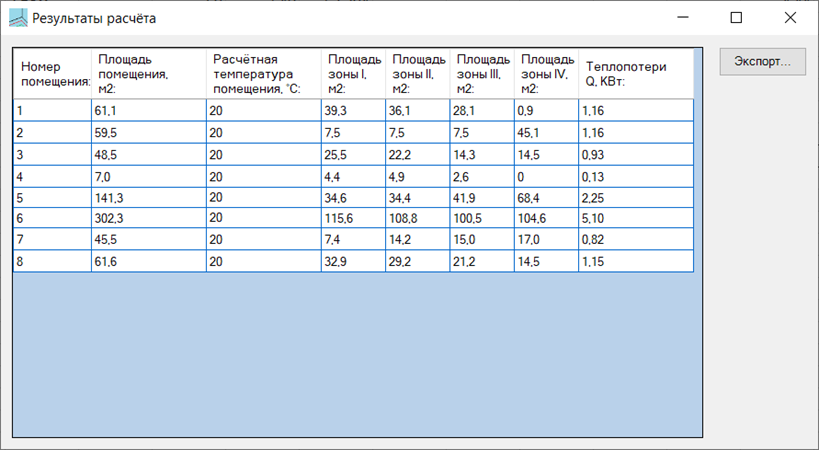The height and width of the screenshot is (450, 819).
Task: Select the room number 4 cell
Action: (52, 175)
